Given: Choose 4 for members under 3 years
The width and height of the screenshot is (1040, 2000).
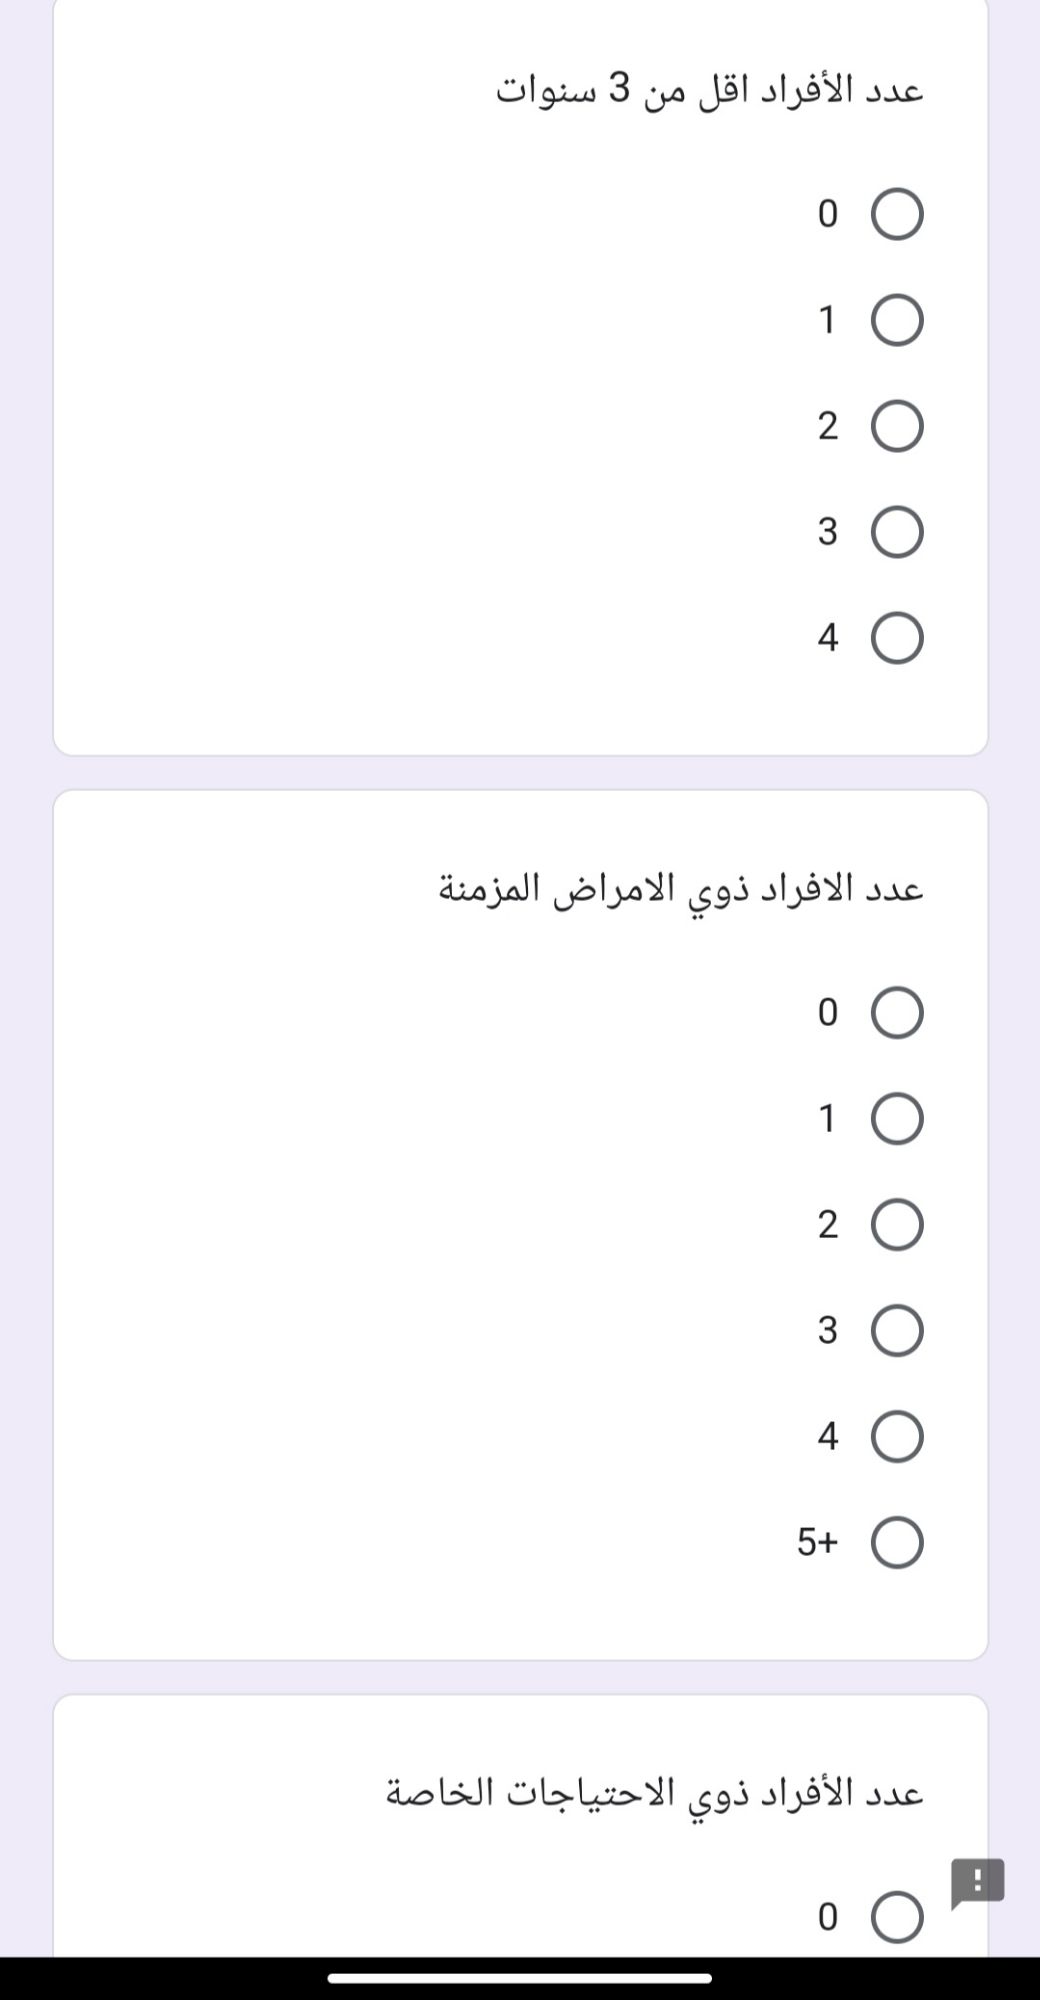Looking at the screenshot, I should [897, 638].
